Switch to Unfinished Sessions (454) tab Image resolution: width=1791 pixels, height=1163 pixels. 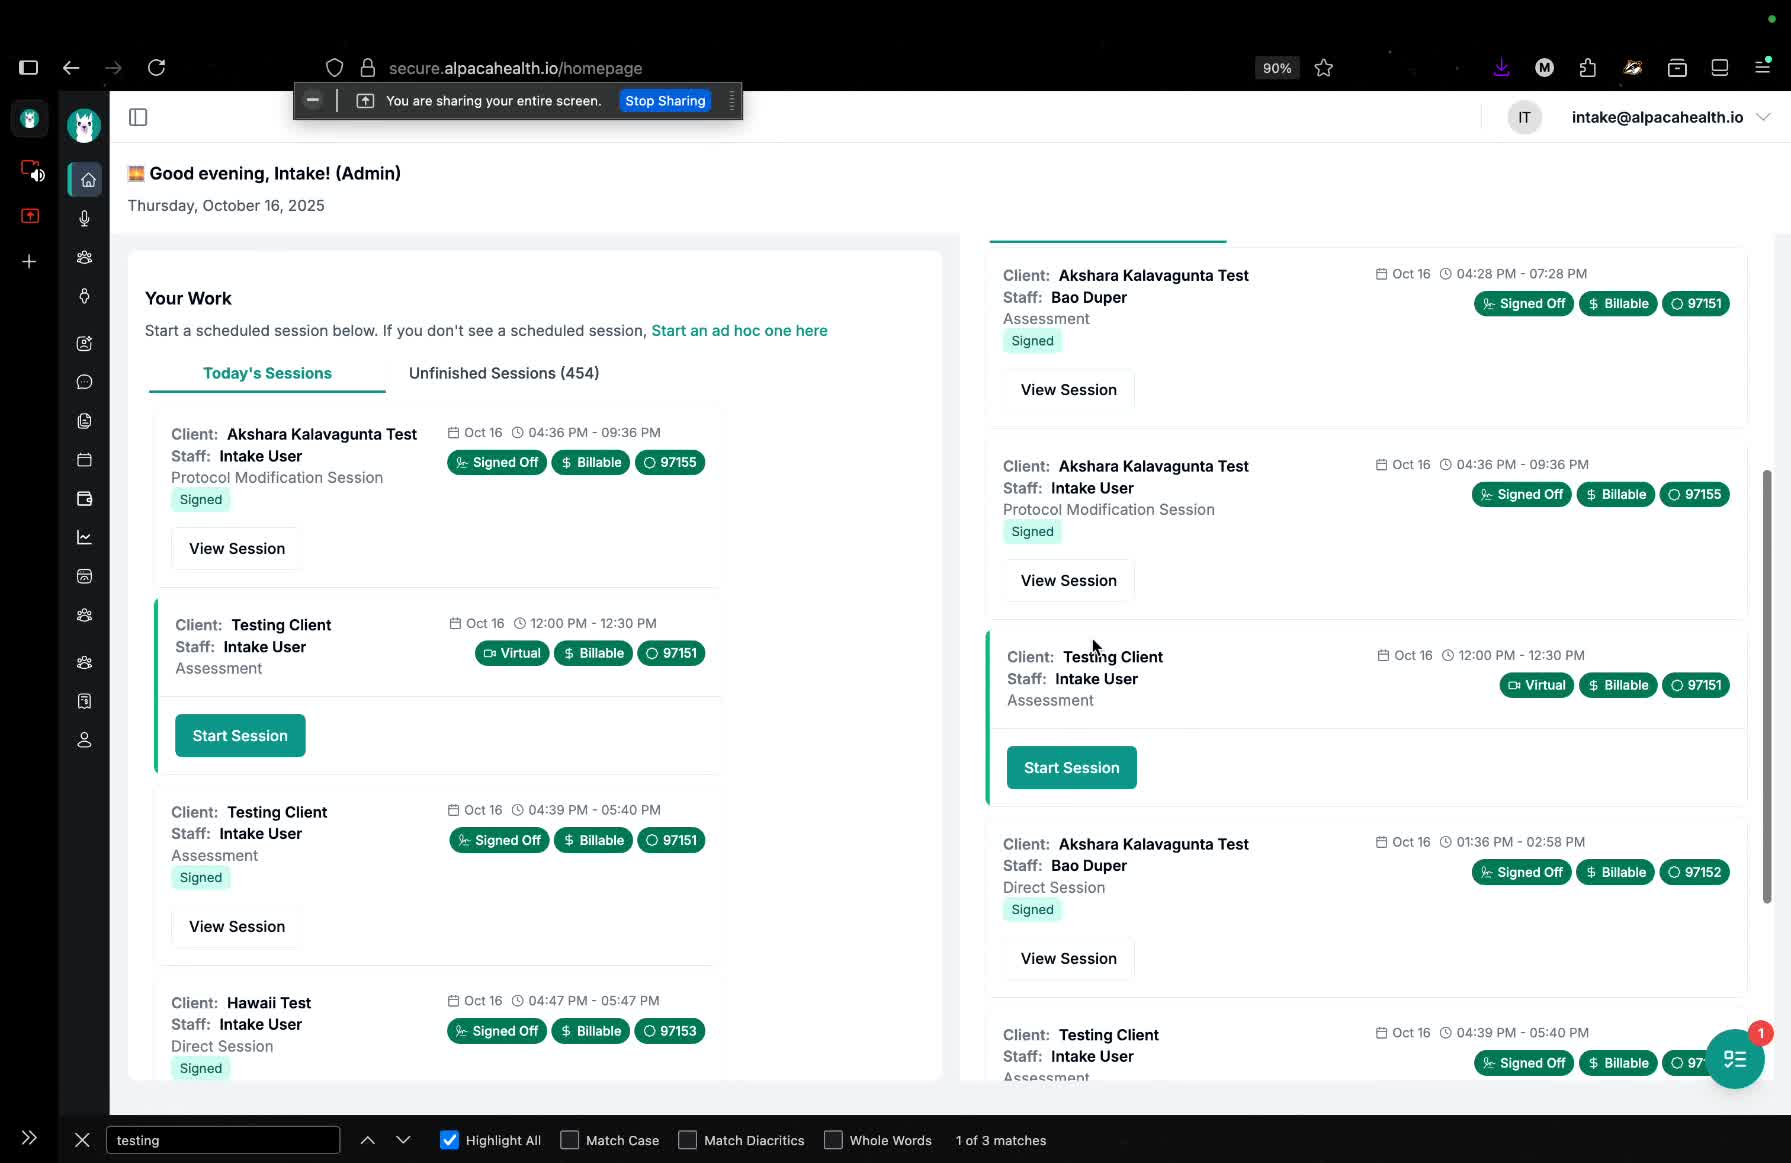point(504,373)
